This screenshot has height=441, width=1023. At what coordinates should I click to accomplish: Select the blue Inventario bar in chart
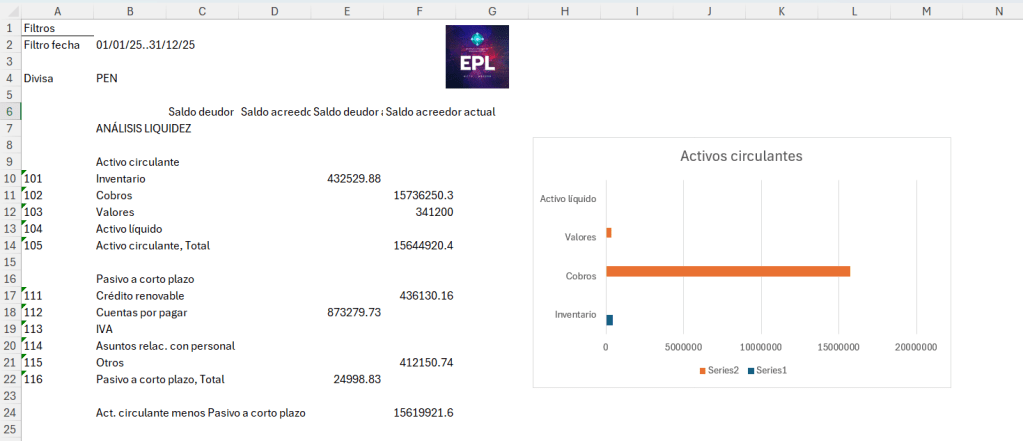609,320
